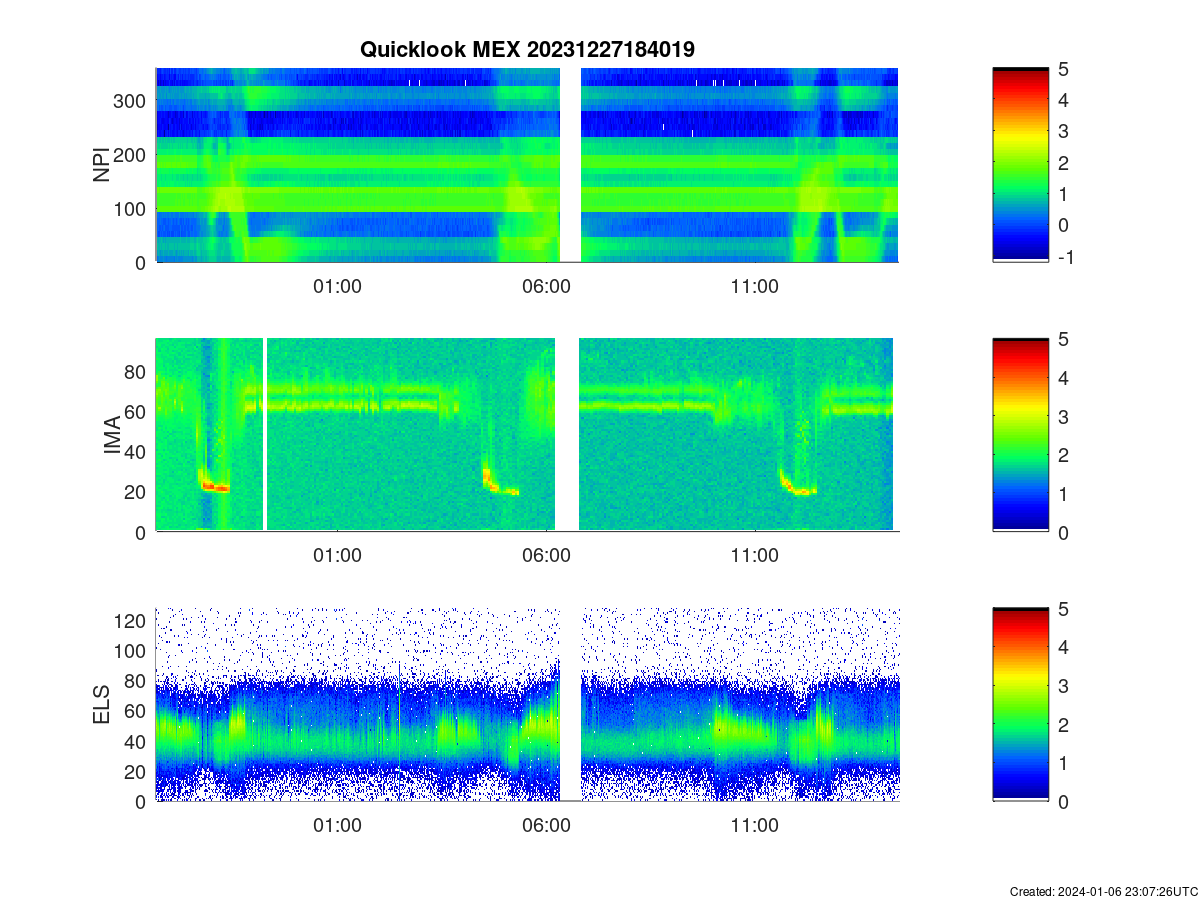Click the Created 2024-01-06 23:07:26UTC timestamp
Screen dimensions: 1200x900
point(1103,891)
